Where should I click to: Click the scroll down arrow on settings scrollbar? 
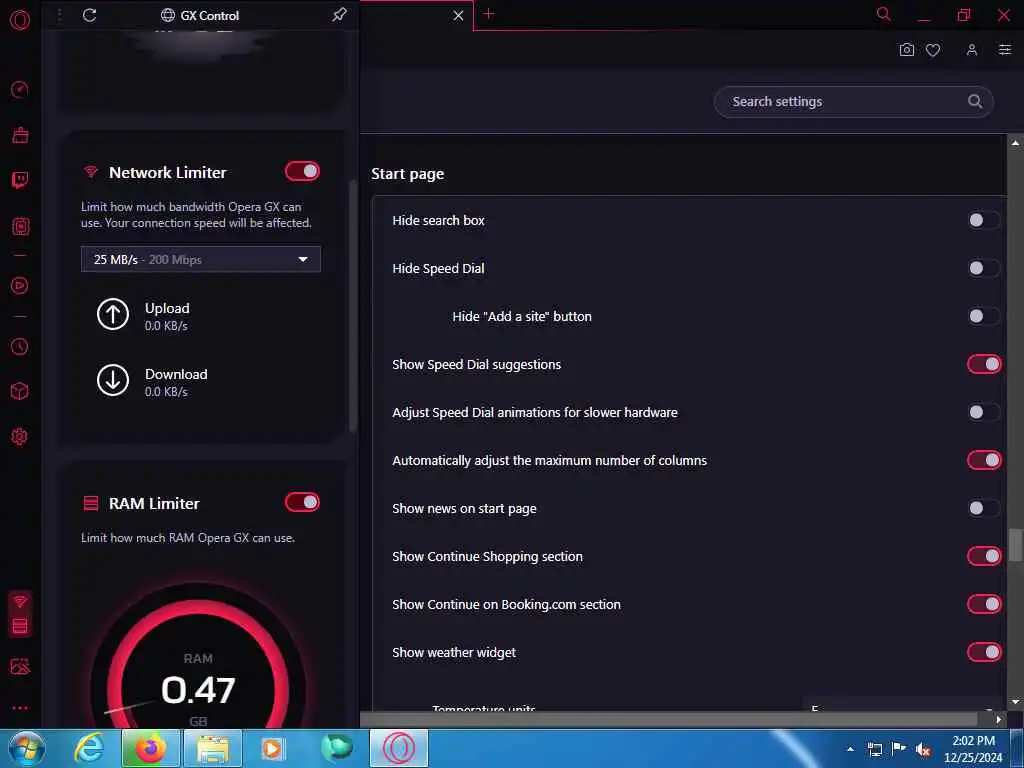coord(1015,701)
